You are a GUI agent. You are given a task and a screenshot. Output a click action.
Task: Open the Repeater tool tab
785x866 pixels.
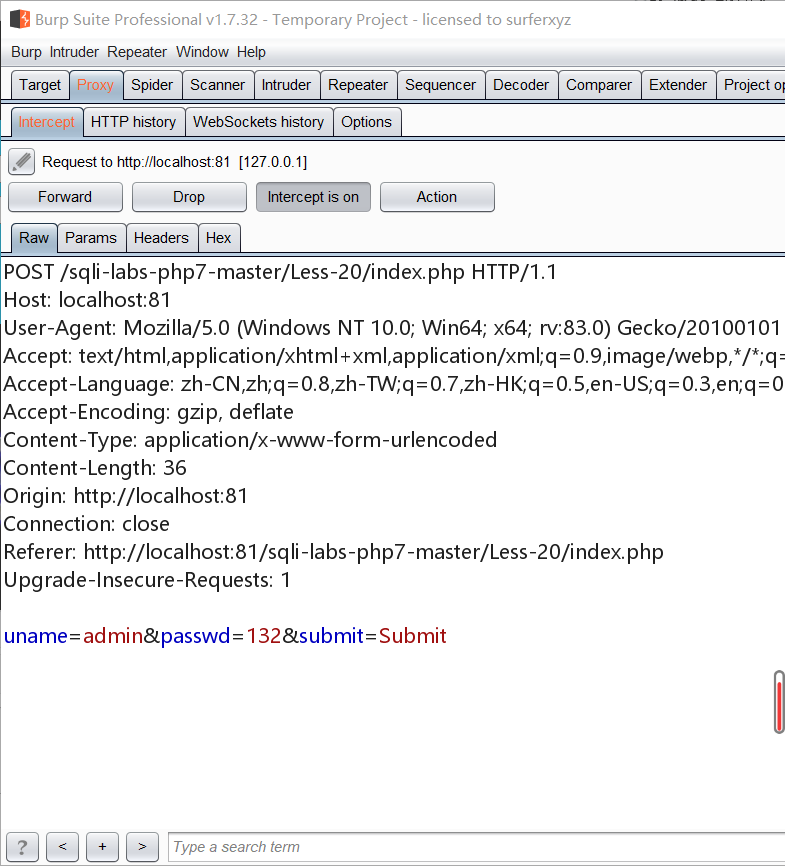(x=358, y=85)
